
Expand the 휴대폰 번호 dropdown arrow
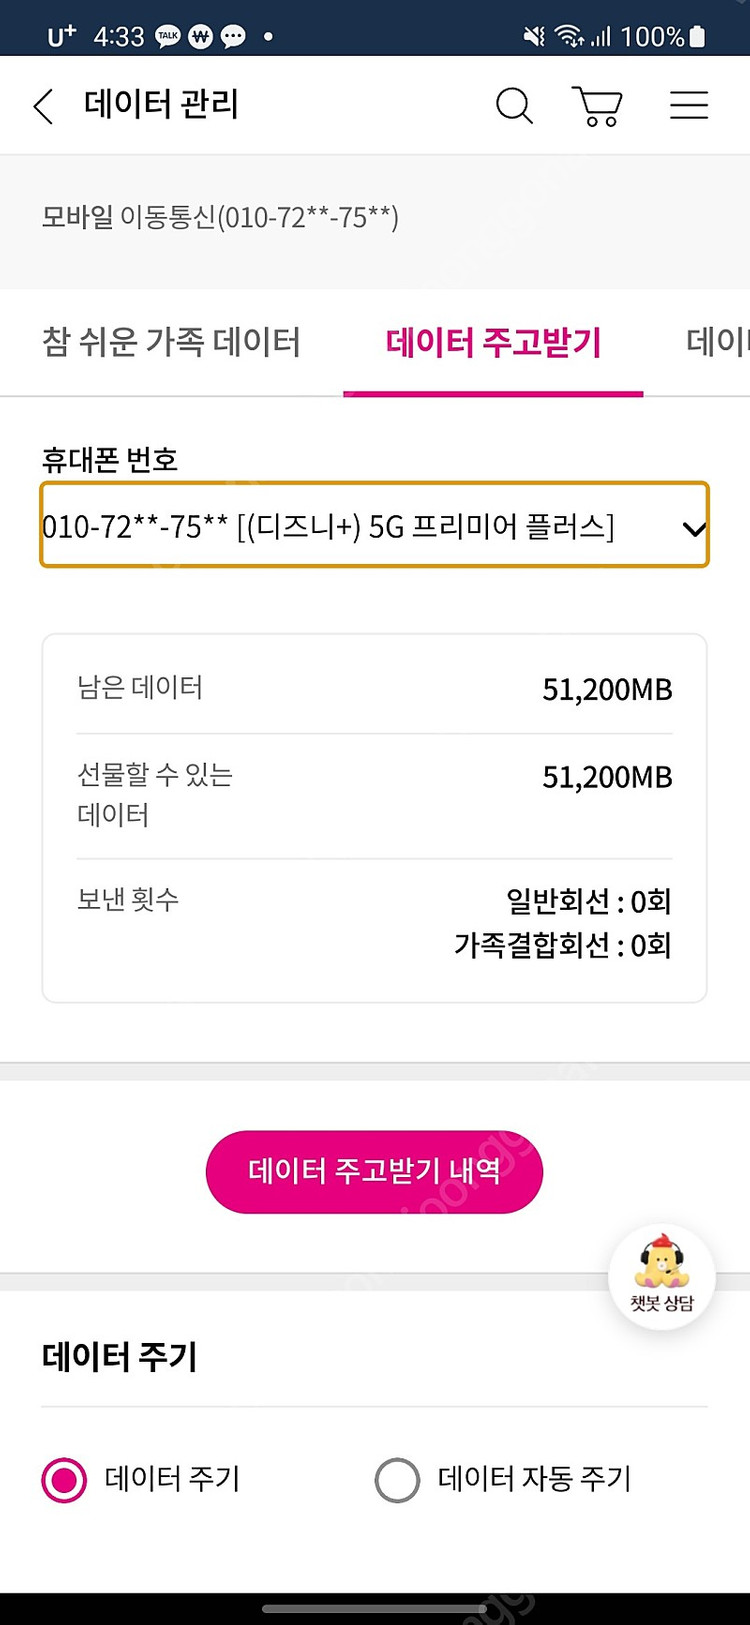pos(694,528)
